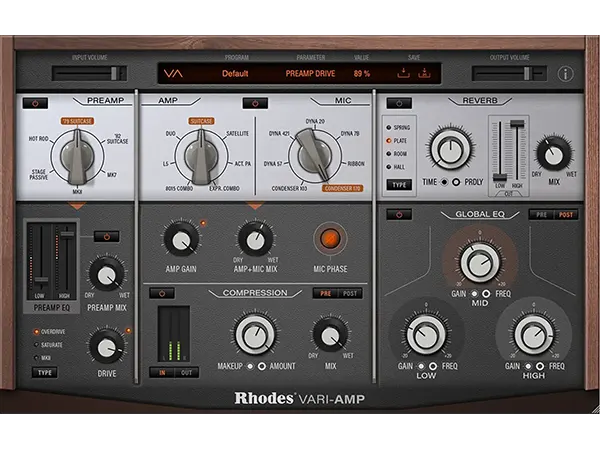Select the Hot Rod preamp option
600x450 pixels.
click(x=39, y=139)
